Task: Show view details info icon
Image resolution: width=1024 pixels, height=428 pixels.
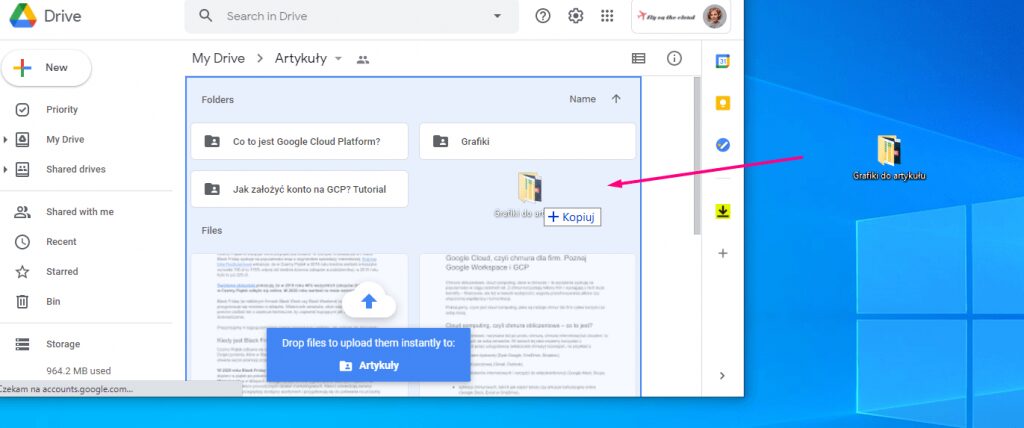Action: coord(674,59)
